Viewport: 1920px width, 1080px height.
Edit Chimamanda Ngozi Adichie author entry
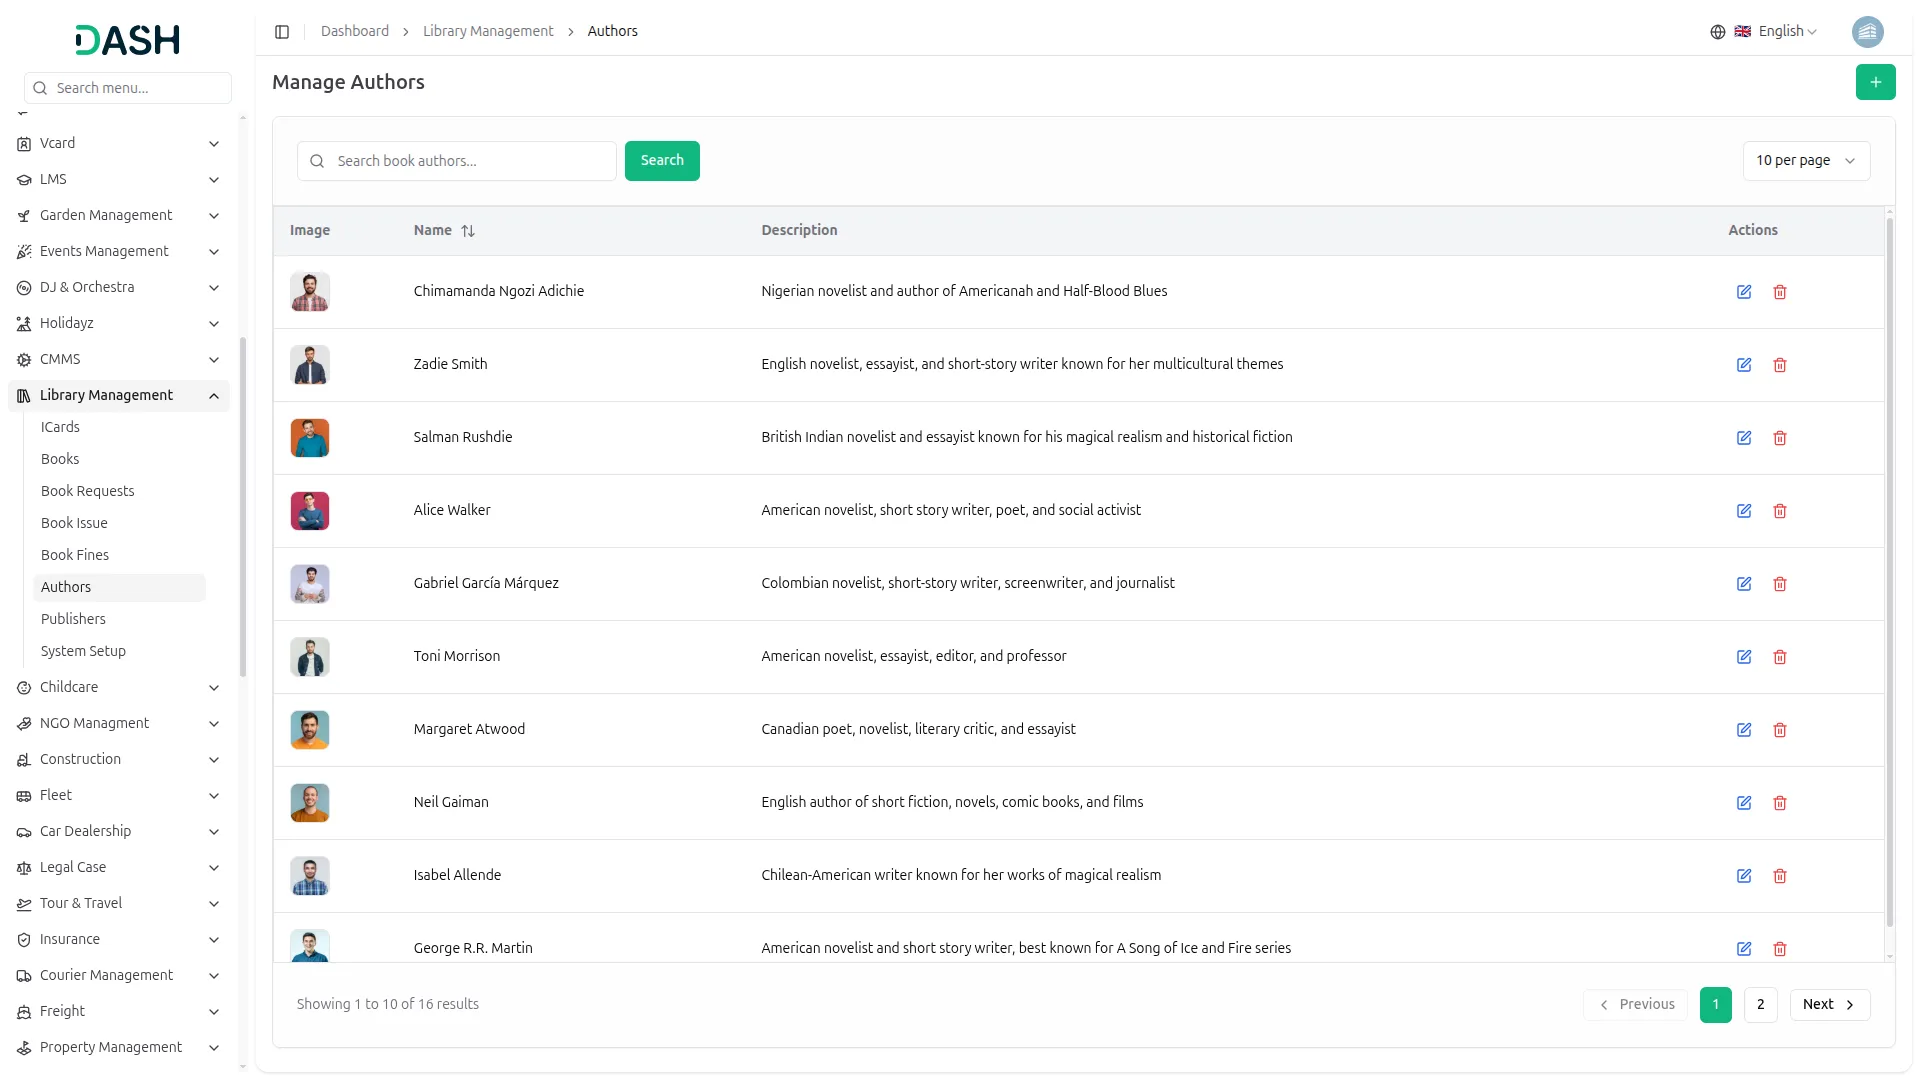coord(1744,292)
